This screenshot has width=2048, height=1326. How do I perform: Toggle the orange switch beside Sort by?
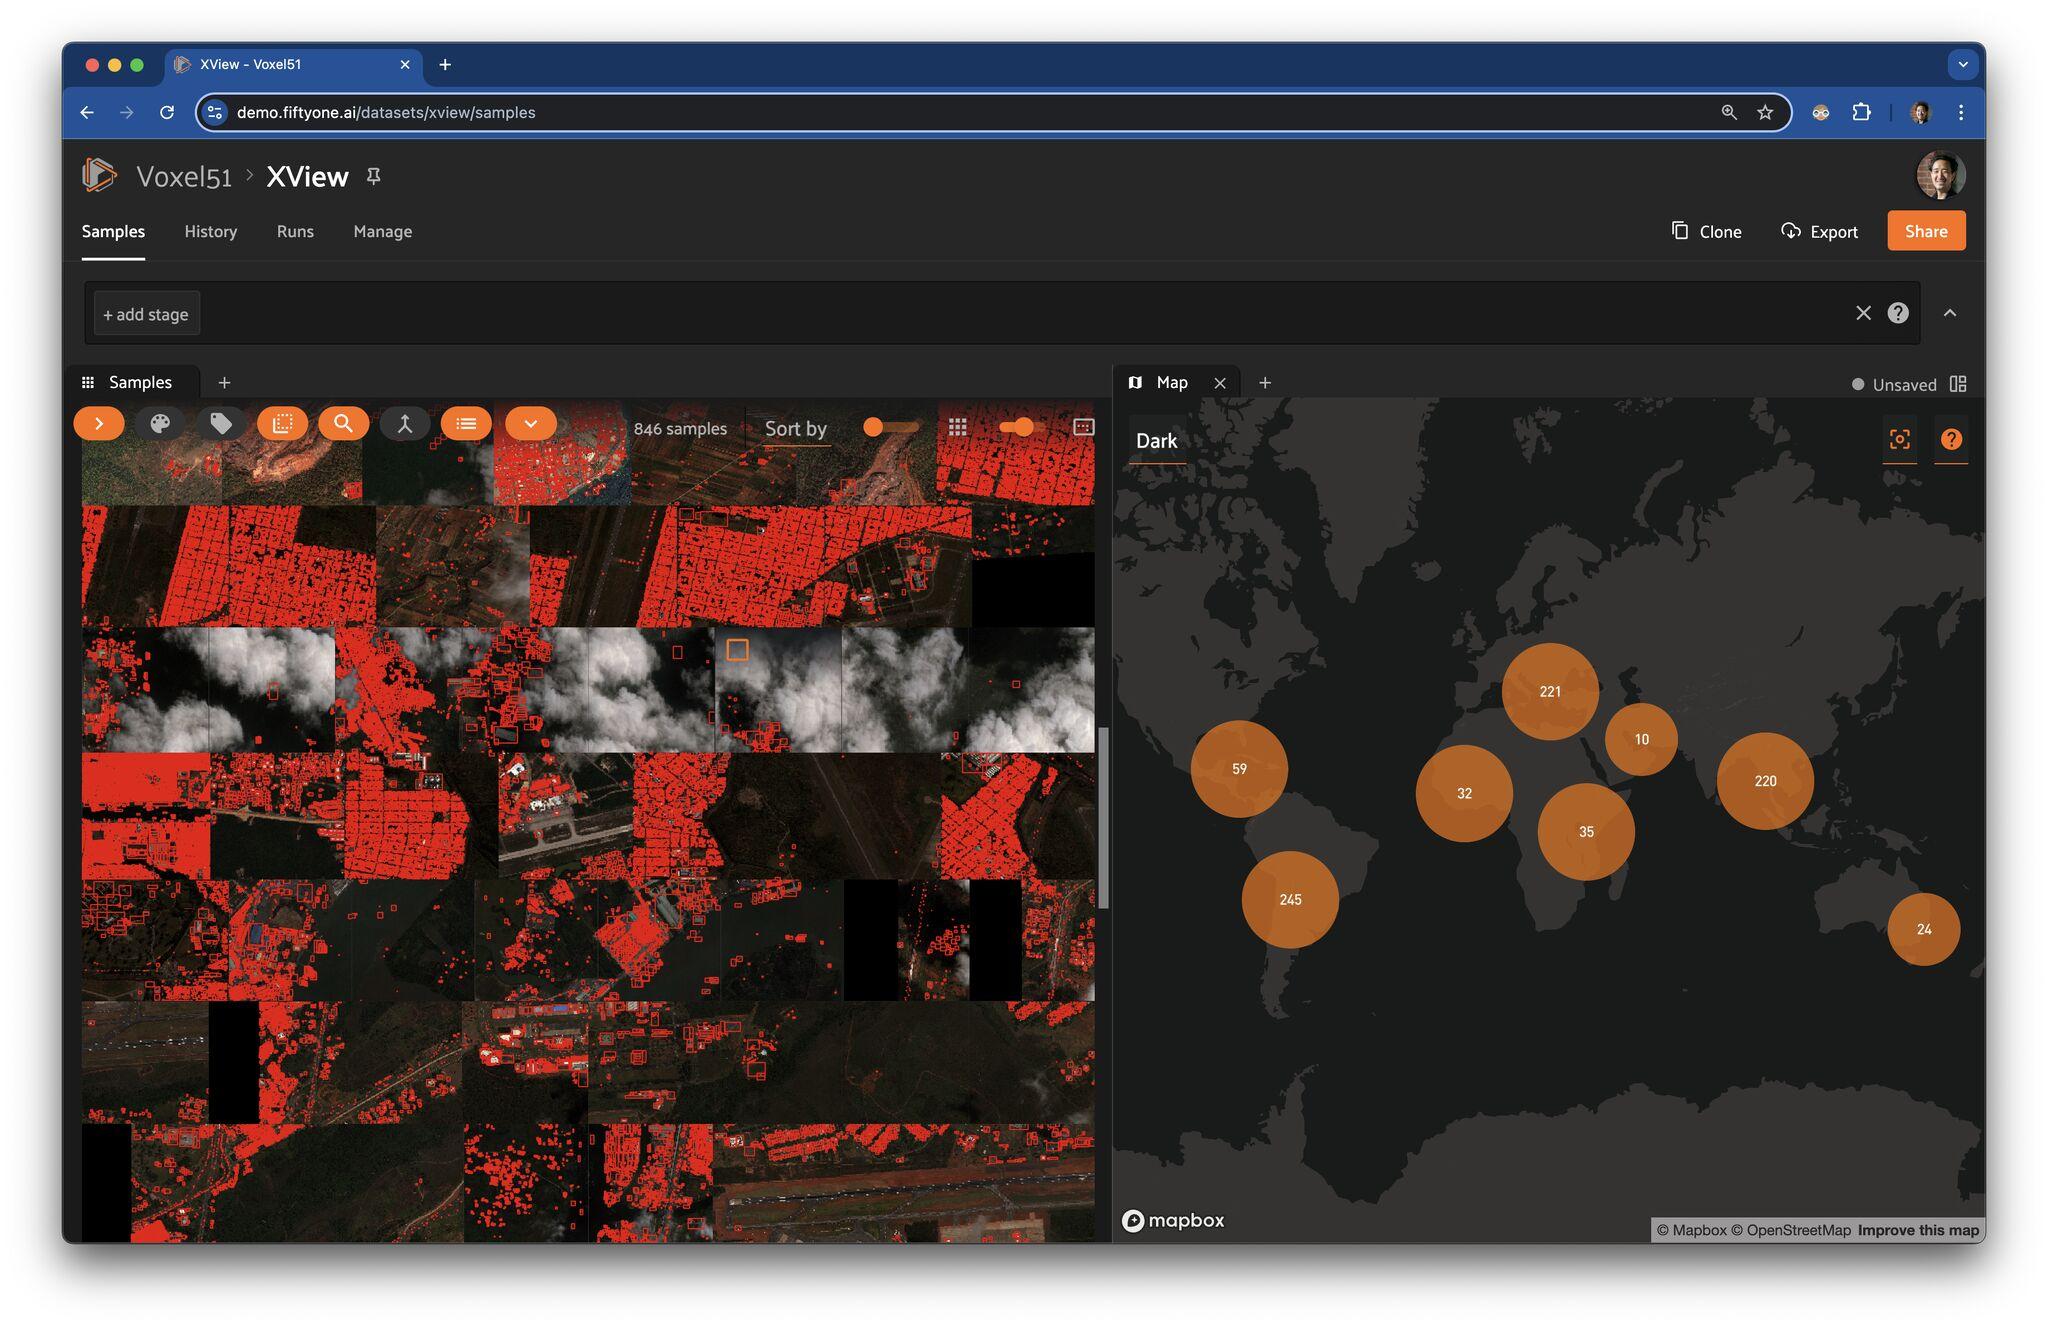click(x=890, y=427)
